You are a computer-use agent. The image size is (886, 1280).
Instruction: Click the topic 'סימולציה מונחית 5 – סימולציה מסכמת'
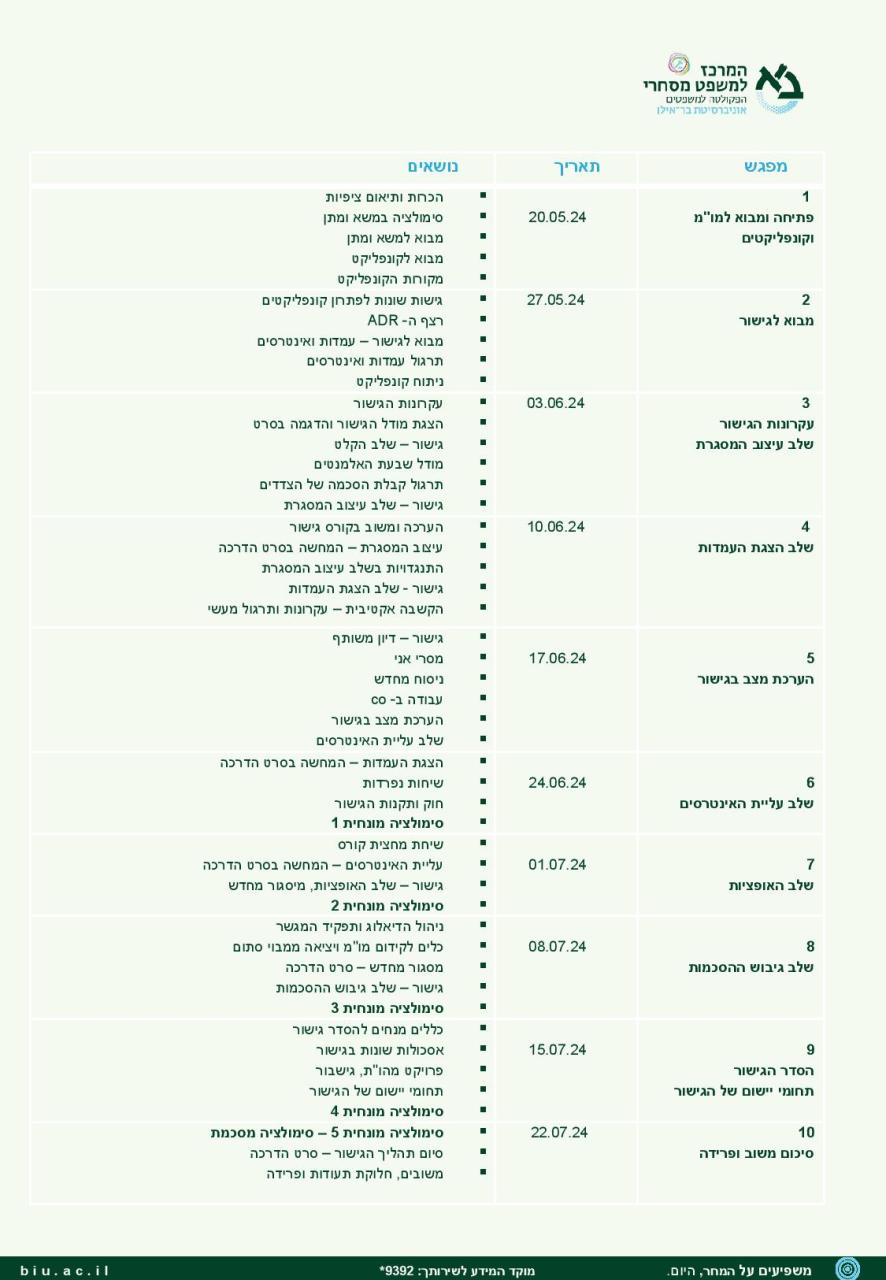(x=327, y=1133)
